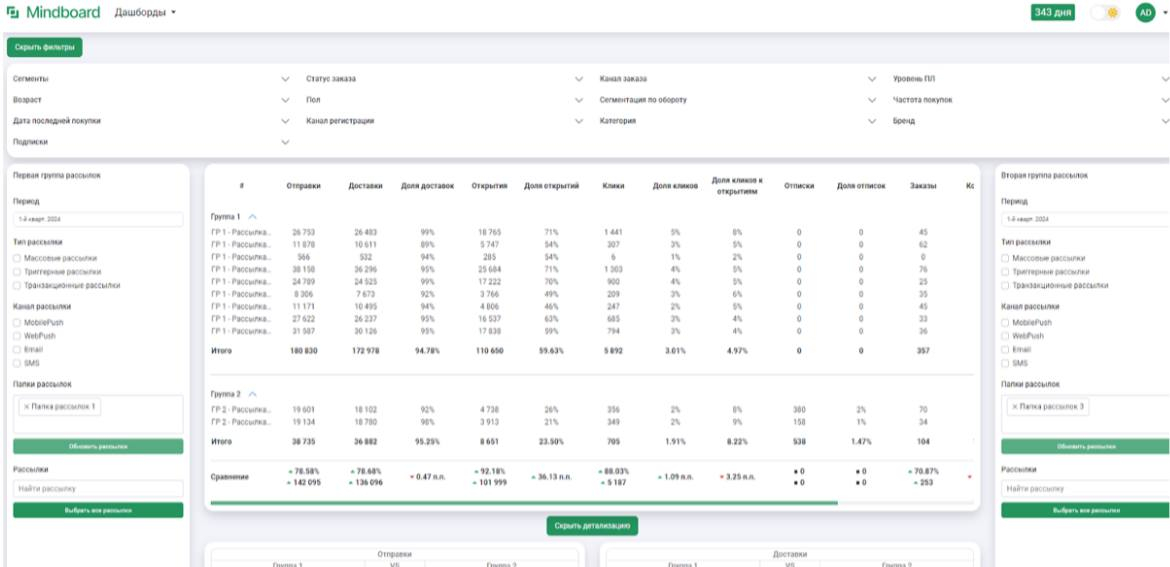This screenshot has height=567, width=1170.
Task: Remove the Папка рассылок 1 tag
Action: point(25,407)
